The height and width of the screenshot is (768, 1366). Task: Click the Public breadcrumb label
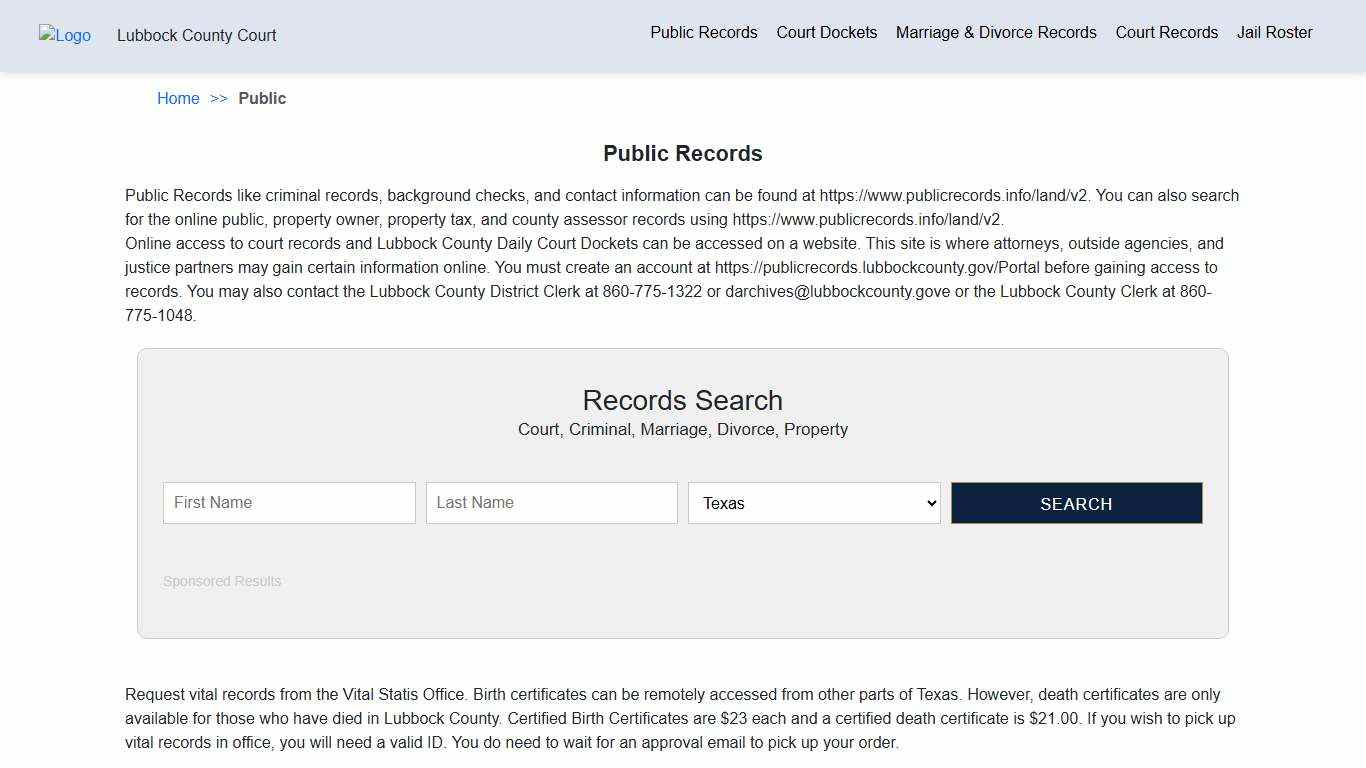pos(262,98)
